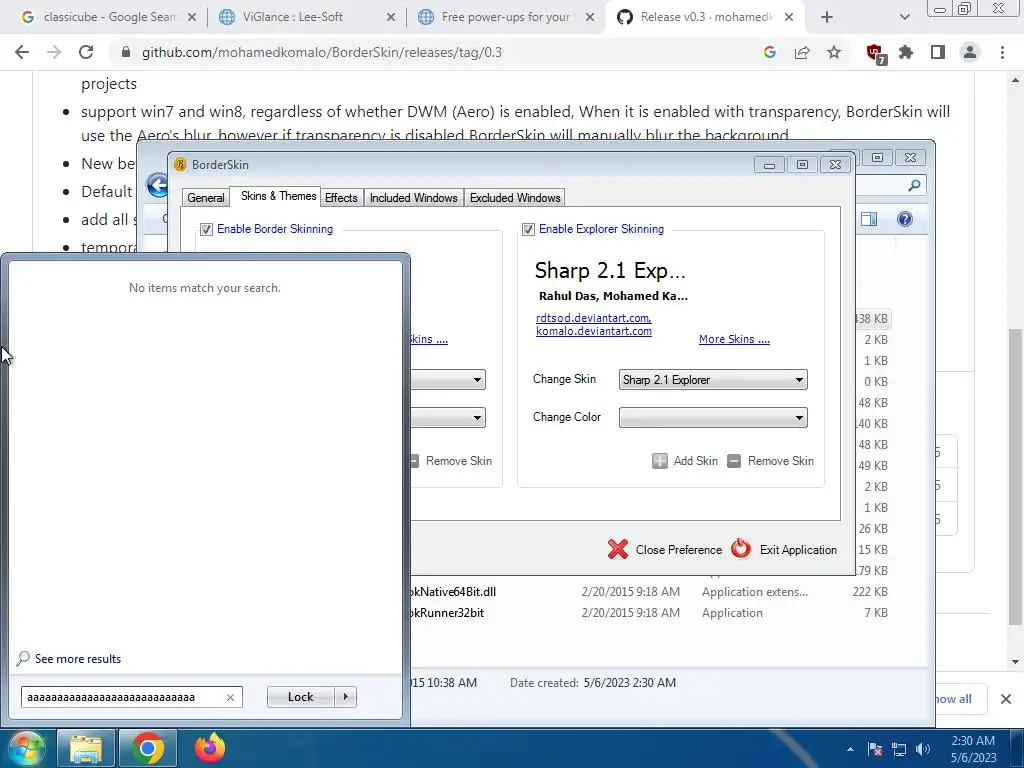The width and height of the screenshot is (1024, 768).
Task: Reload the GitHub page
Action: click(x=86, y=52)
